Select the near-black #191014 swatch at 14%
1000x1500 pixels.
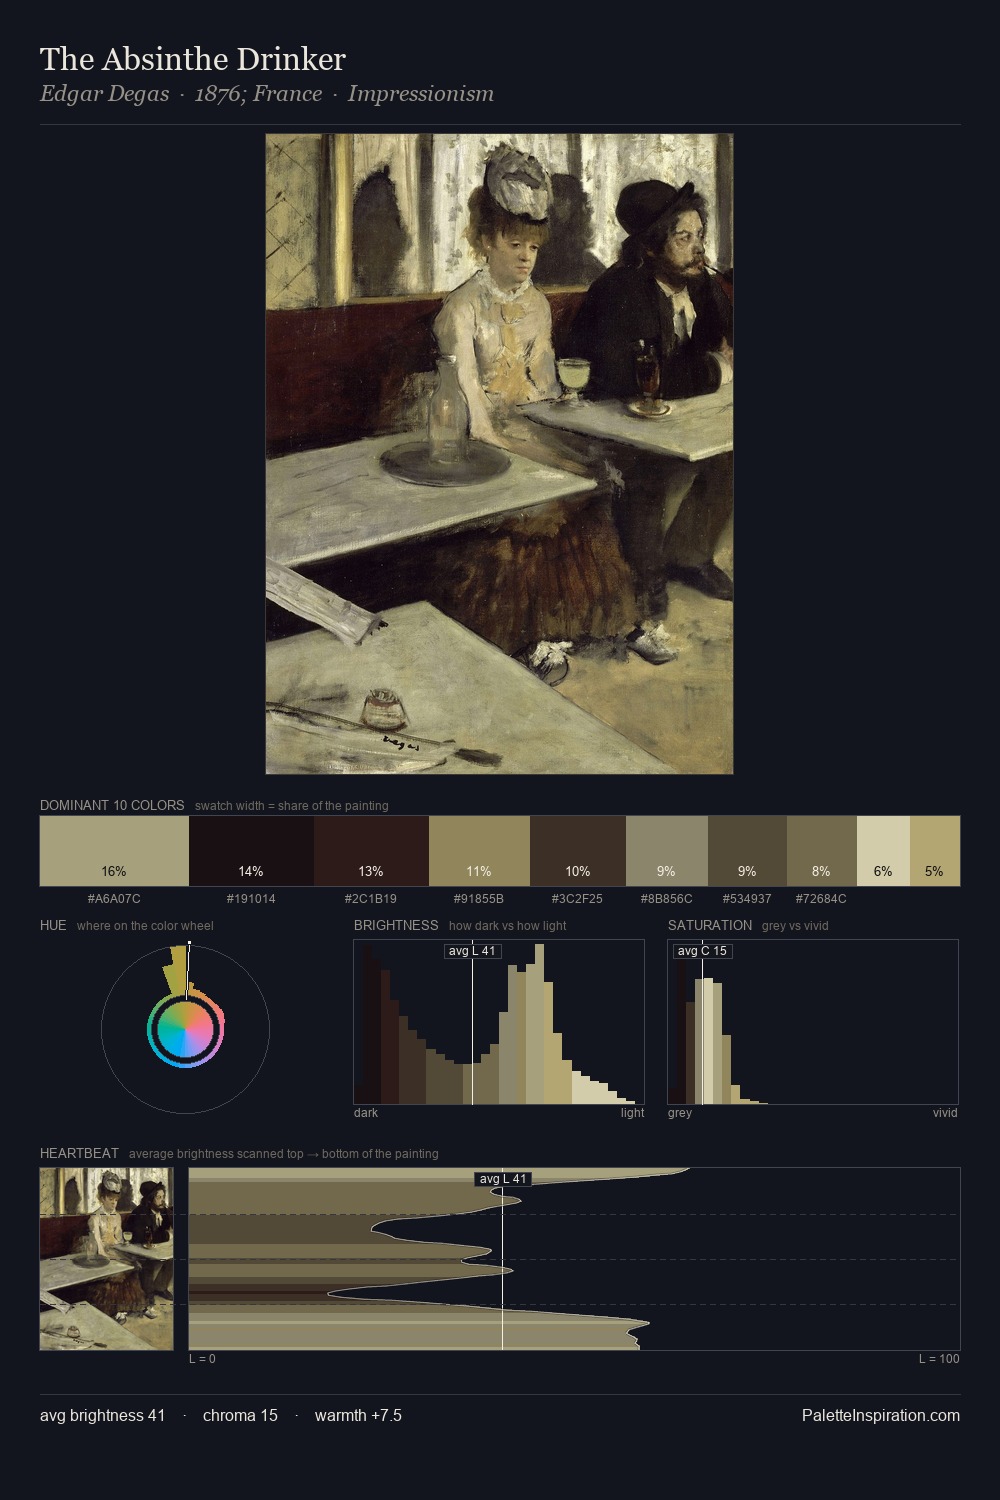point(251,851)
